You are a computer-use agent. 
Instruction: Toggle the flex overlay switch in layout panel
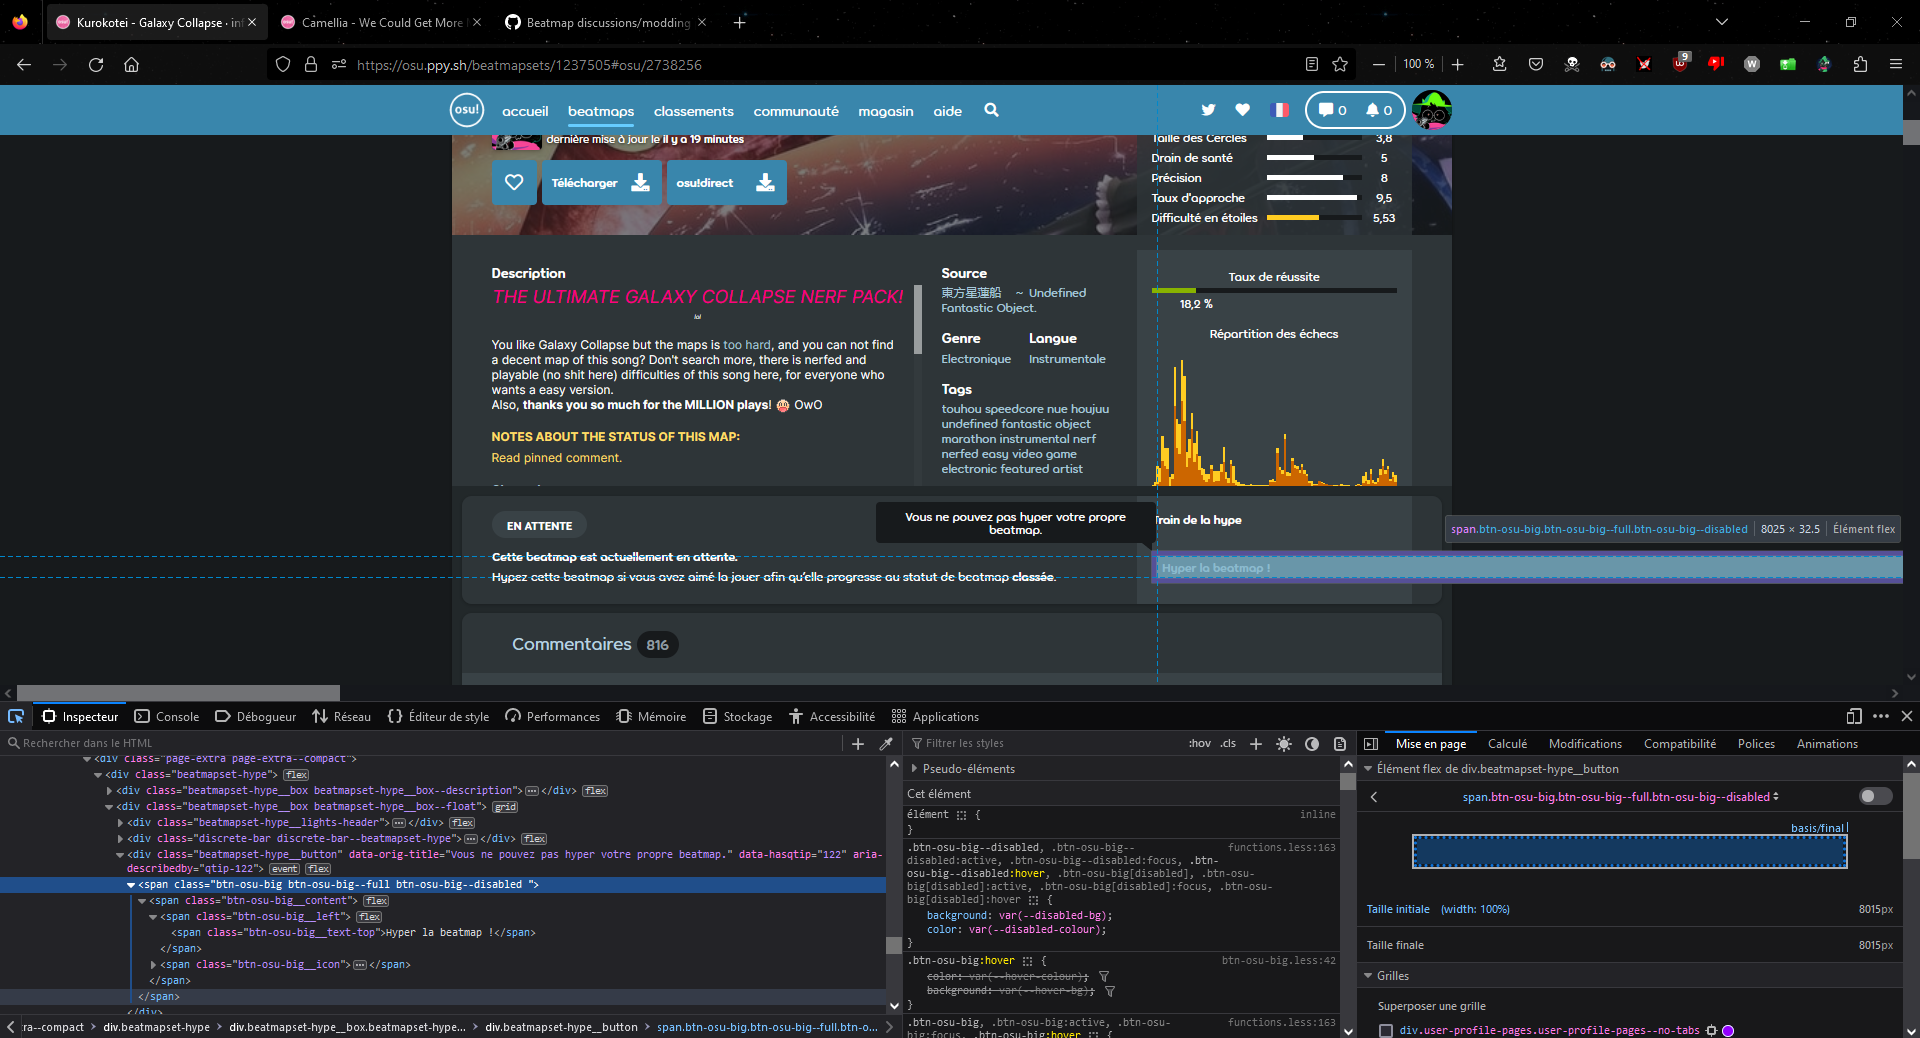pyautogui.click(x=1875, y=796)
